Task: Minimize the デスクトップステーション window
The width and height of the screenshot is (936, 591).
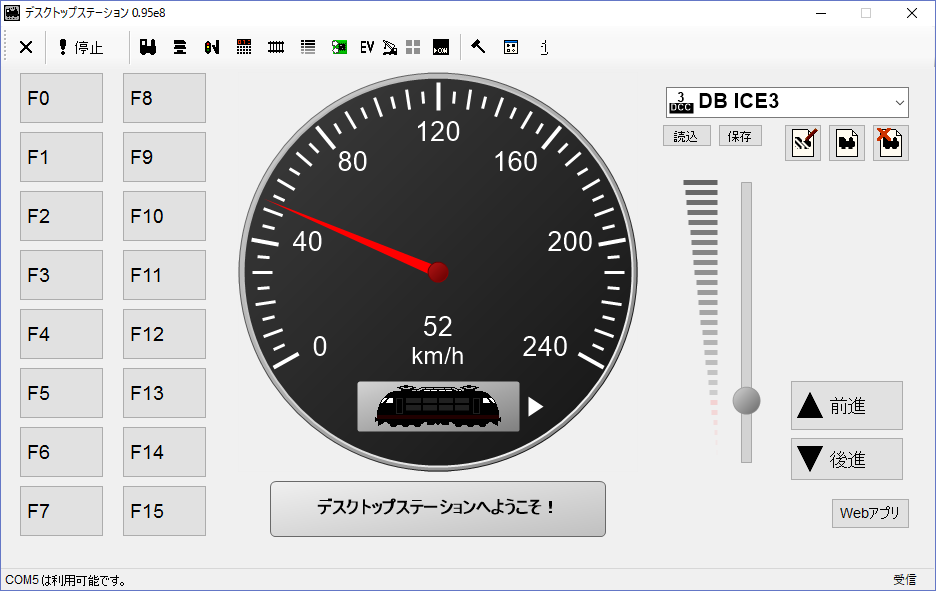Action: tap(821, 13)
